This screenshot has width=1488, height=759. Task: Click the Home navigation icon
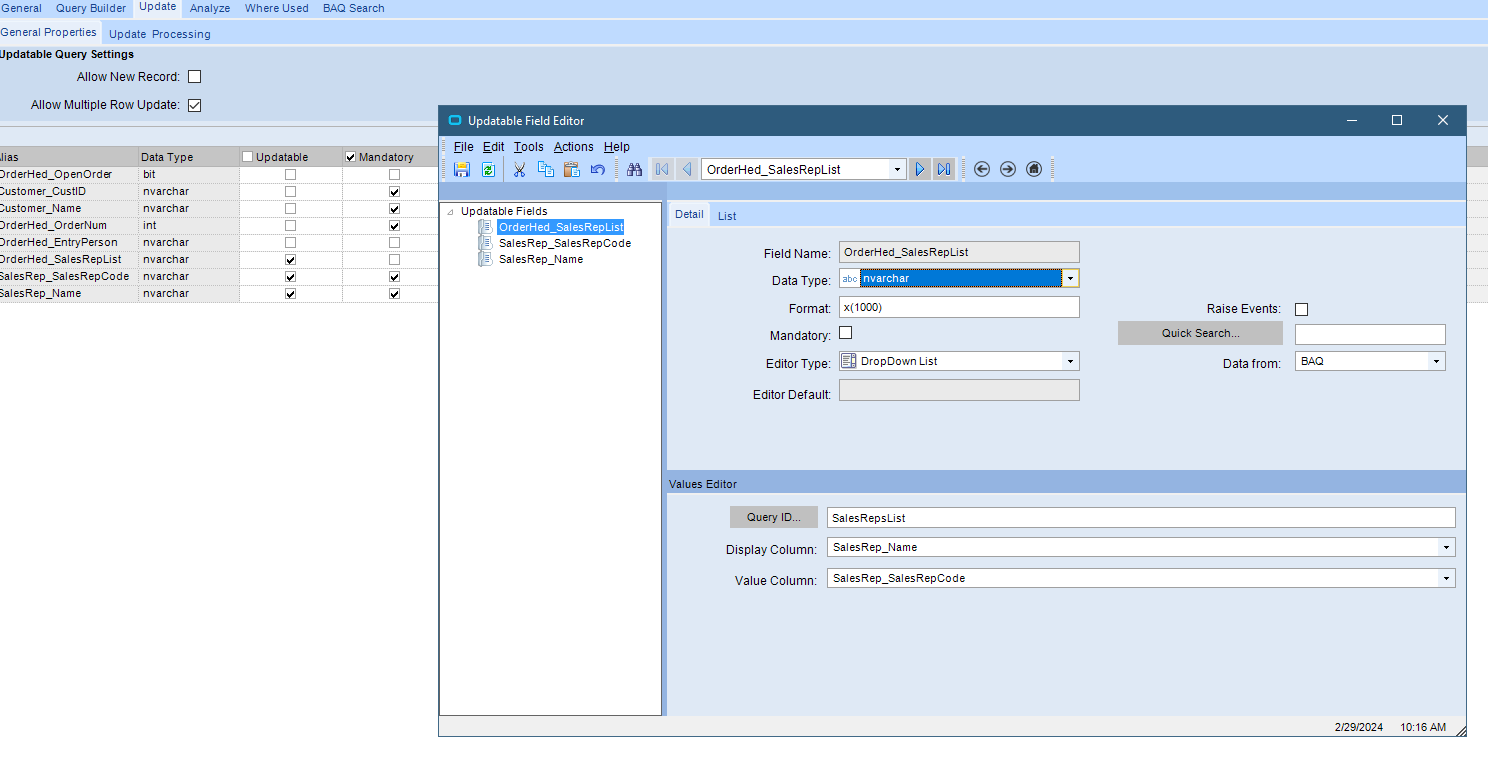coord(1034,169)
